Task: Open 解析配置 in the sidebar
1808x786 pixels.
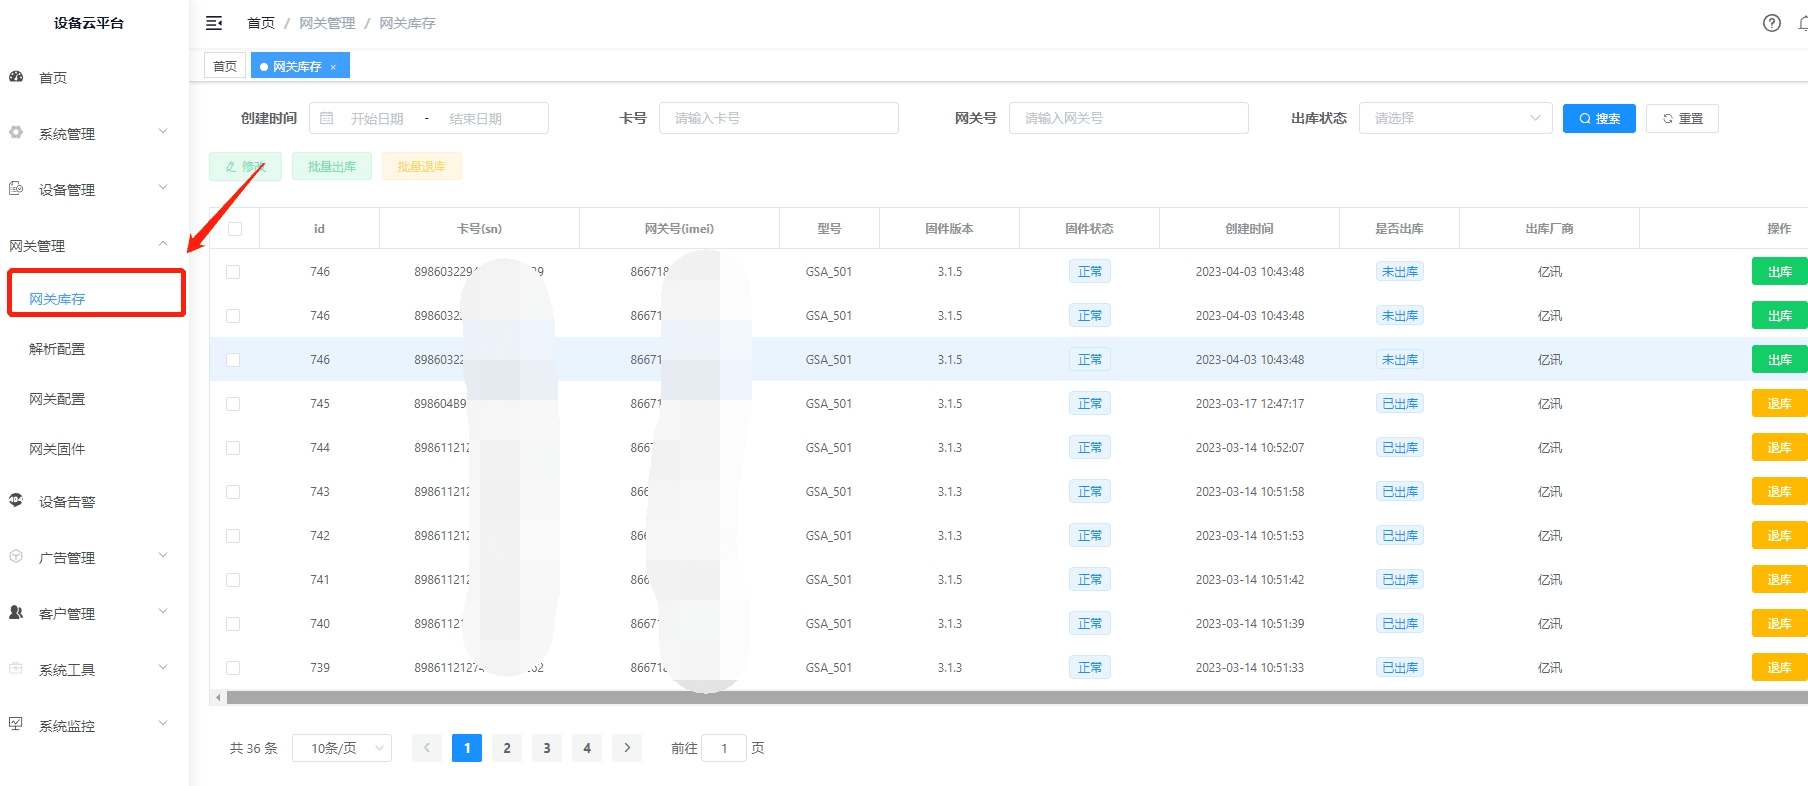Action: [x=57, y=349]
